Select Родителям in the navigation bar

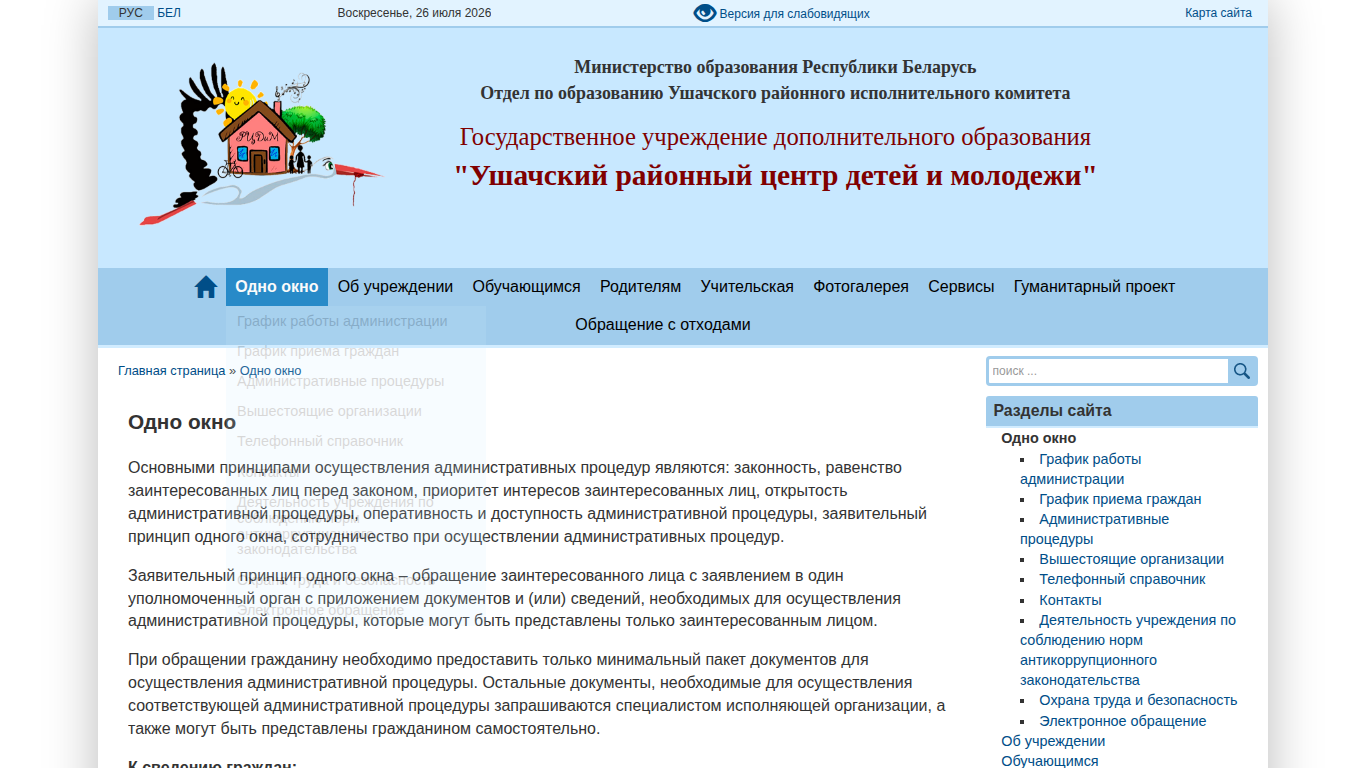640,287
